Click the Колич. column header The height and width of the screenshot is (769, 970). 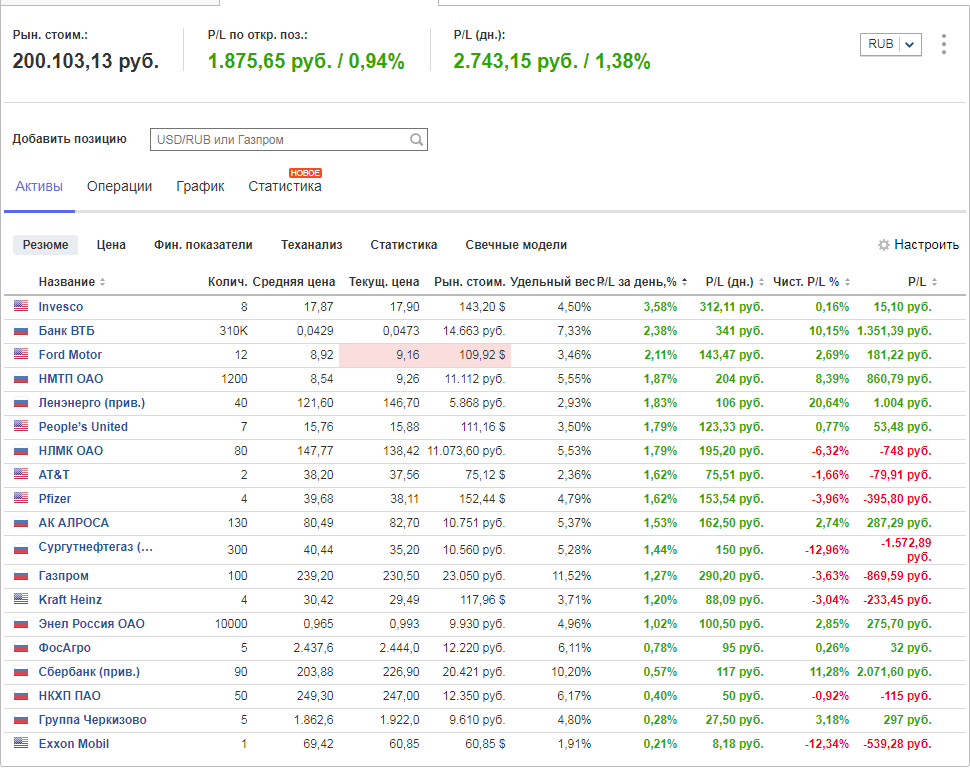(x=228, y=282)
